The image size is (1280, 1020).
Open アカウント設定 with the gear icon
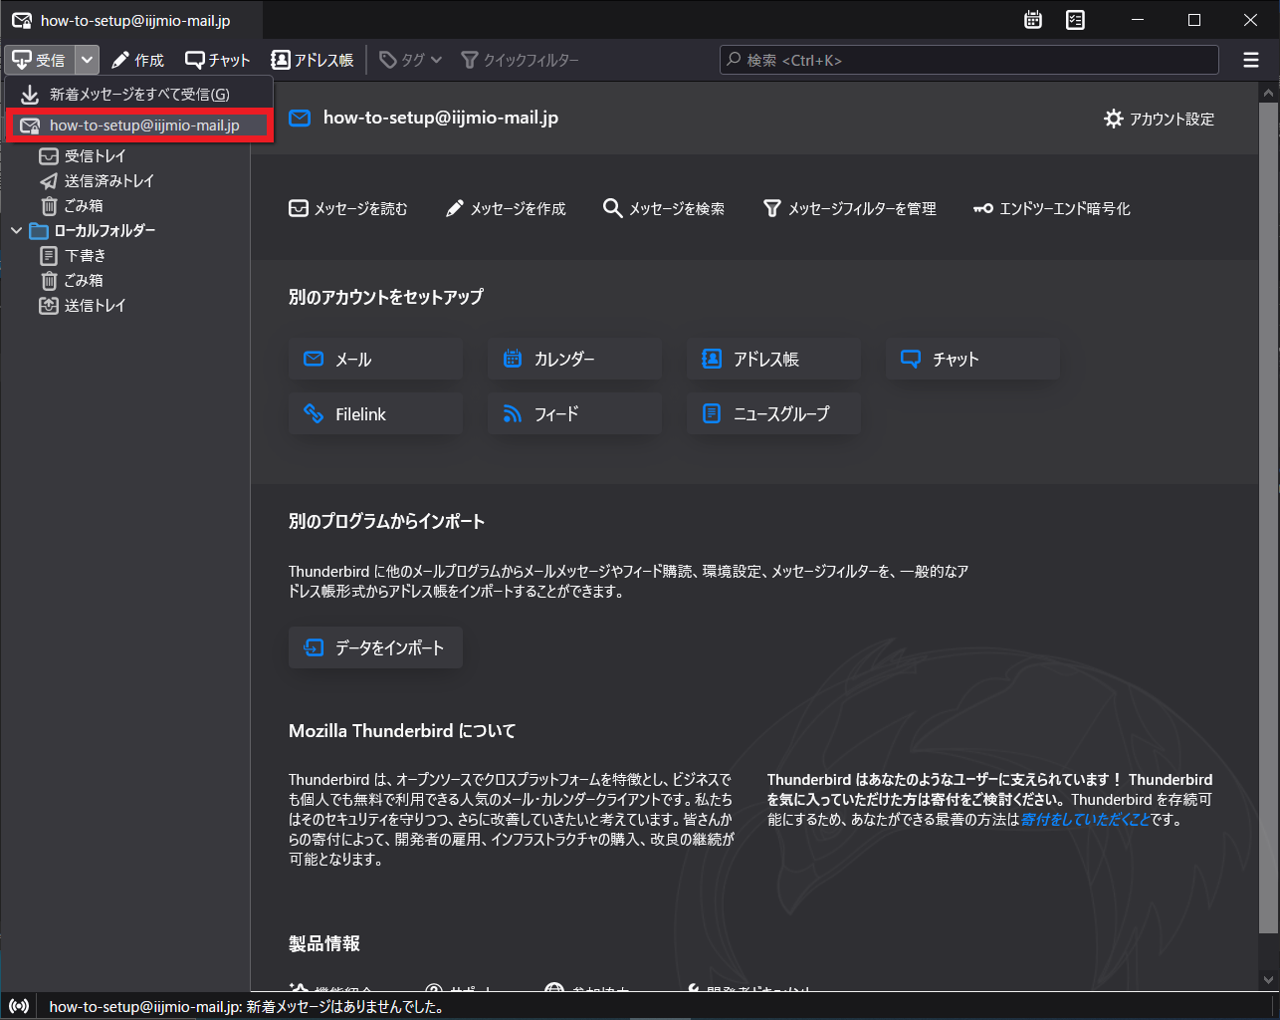point(1159,119)
